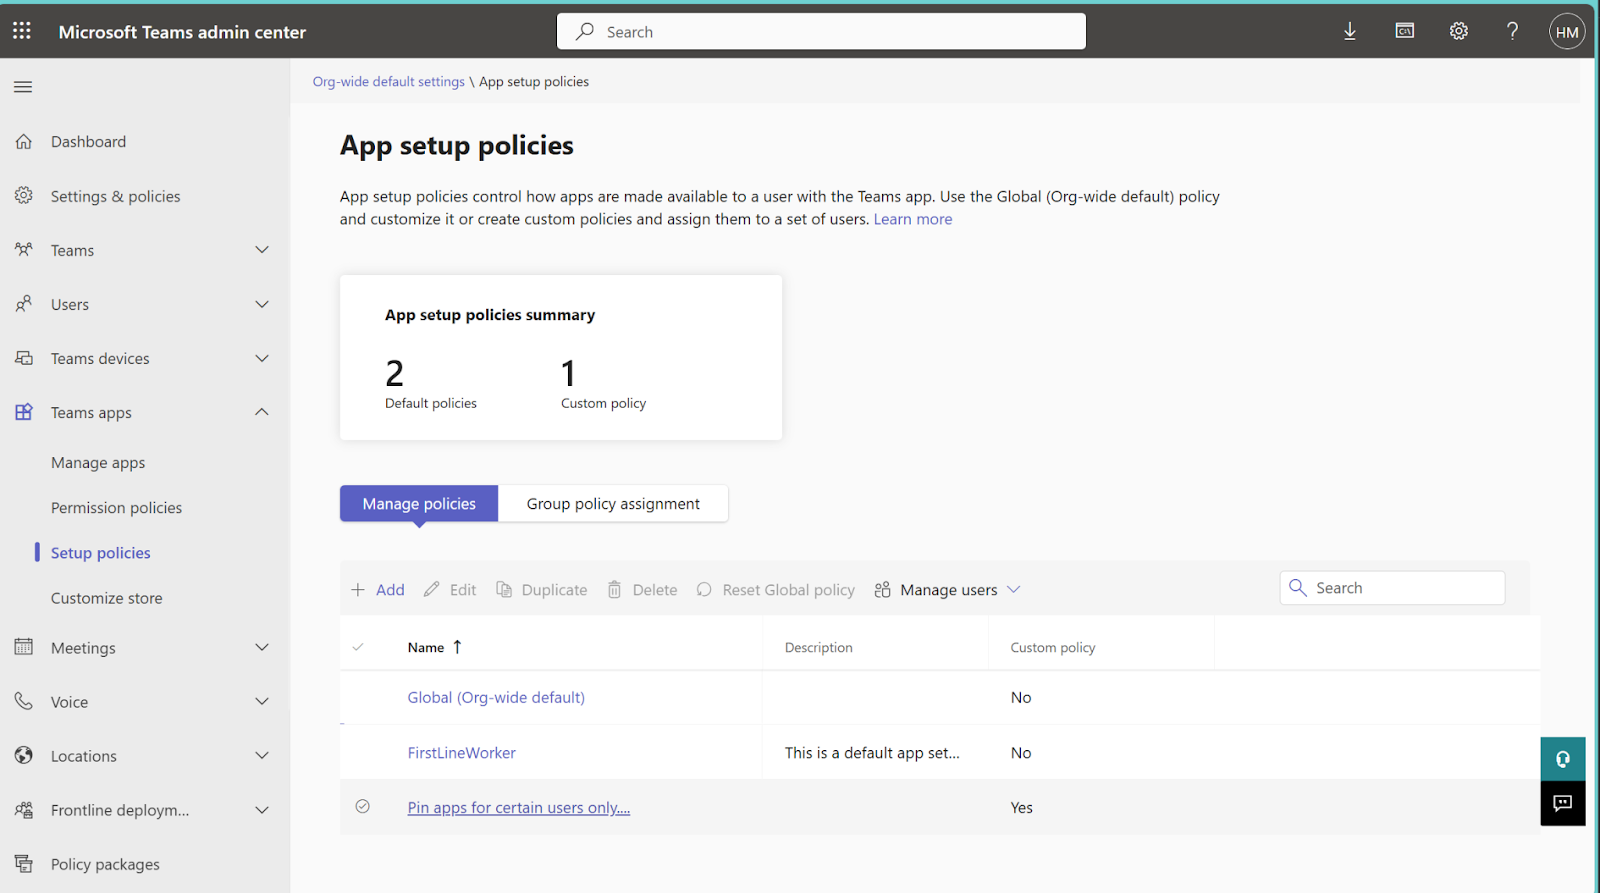This screenshot has width=1600, height=893.
Task: Open Permission policies in sidebar
Action: click(x=116, y=508)
